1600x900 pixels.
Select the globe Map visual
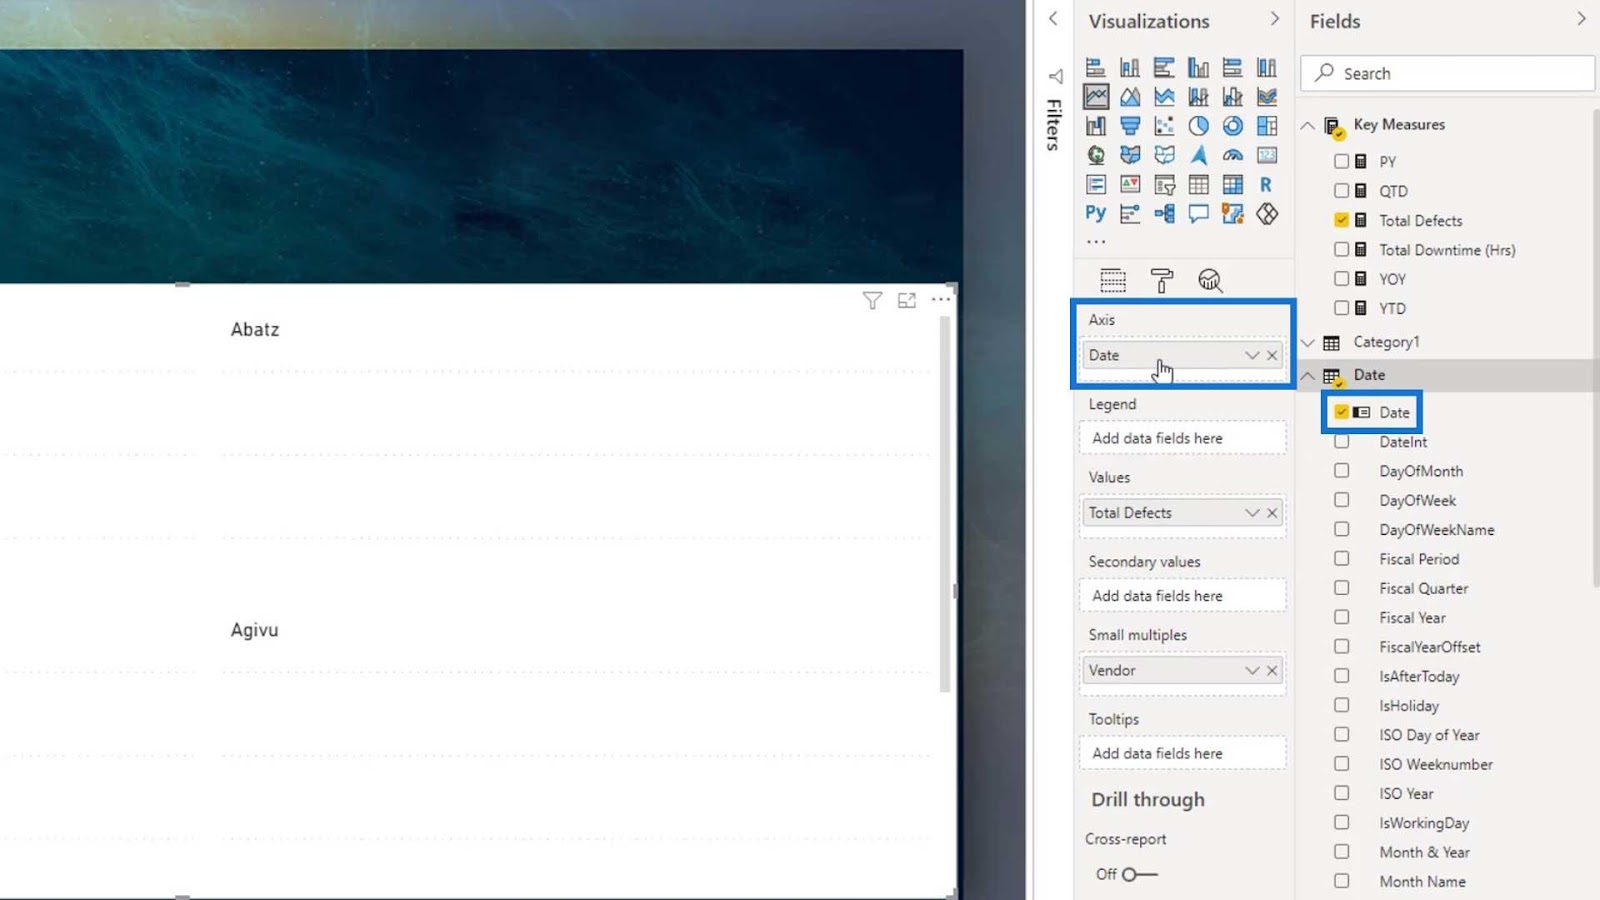coord(1096,155)
